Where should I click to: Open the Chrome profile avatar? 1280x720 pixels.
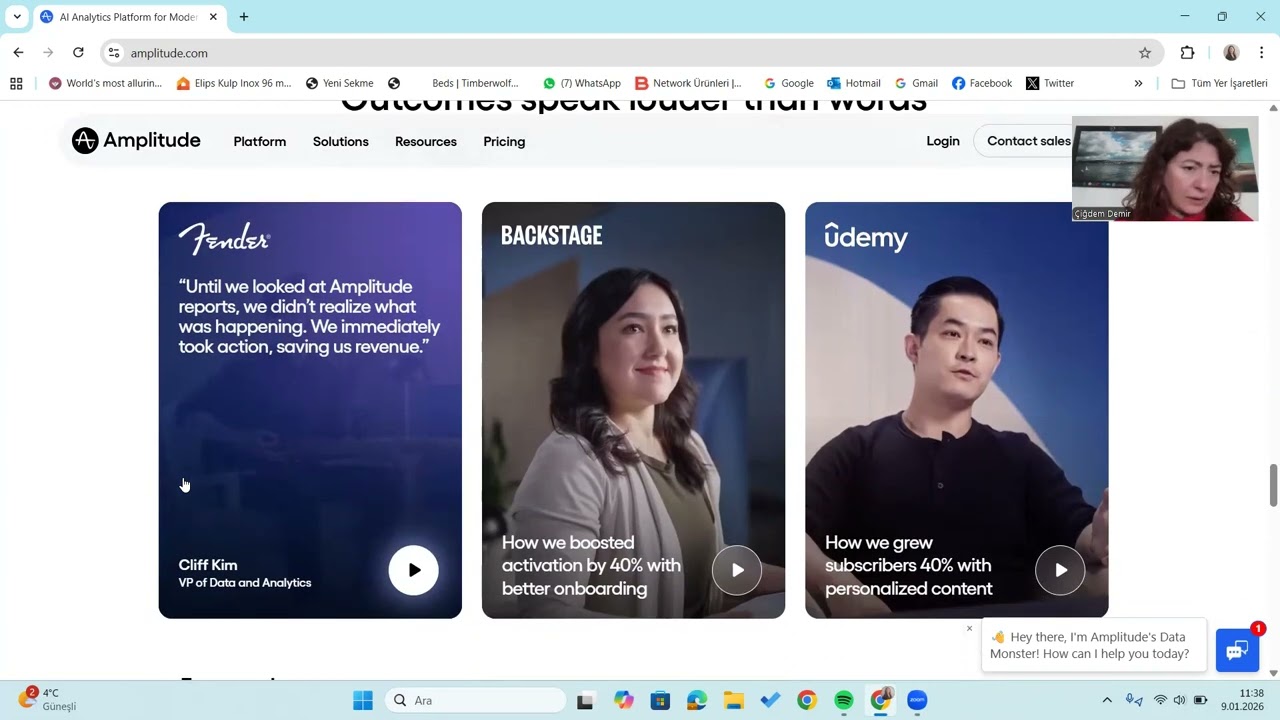(x=1231, y=53)
